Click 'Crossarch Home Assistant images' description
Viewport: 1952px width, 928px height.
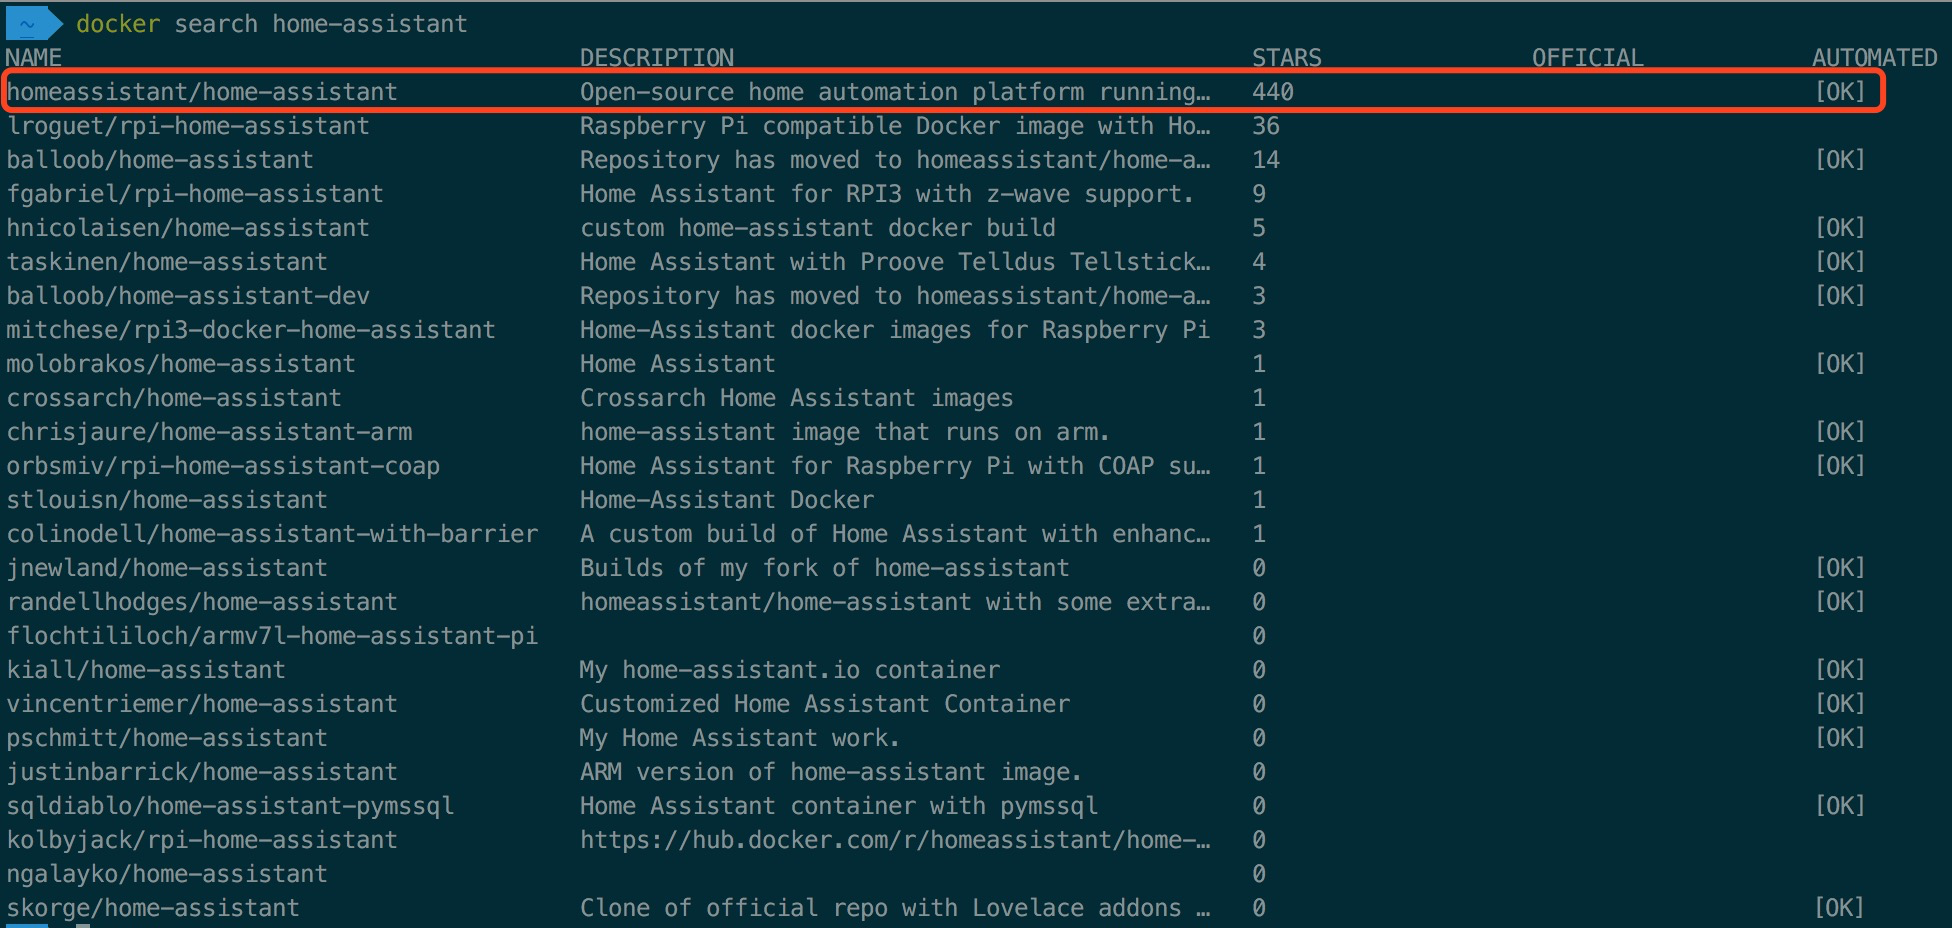pyautogui.click(x=797, y=398)
